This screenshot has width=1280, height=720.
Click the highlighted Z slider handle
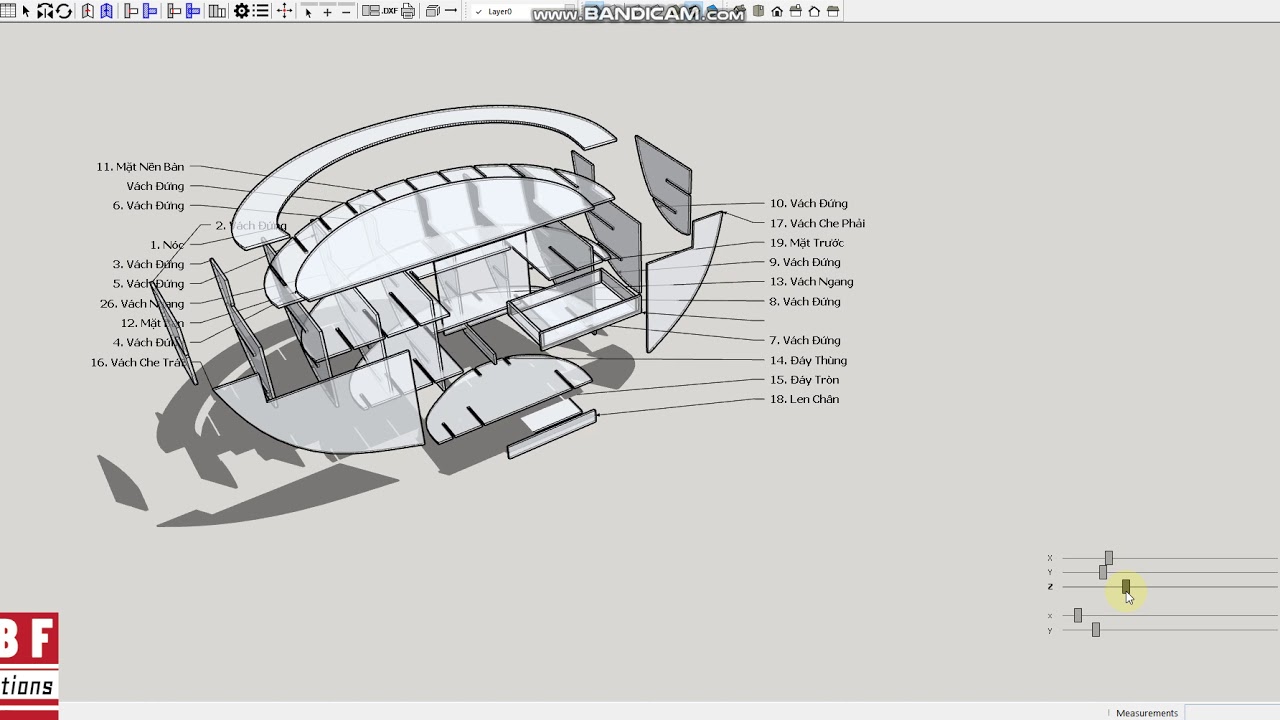[x=1126, y=586]
